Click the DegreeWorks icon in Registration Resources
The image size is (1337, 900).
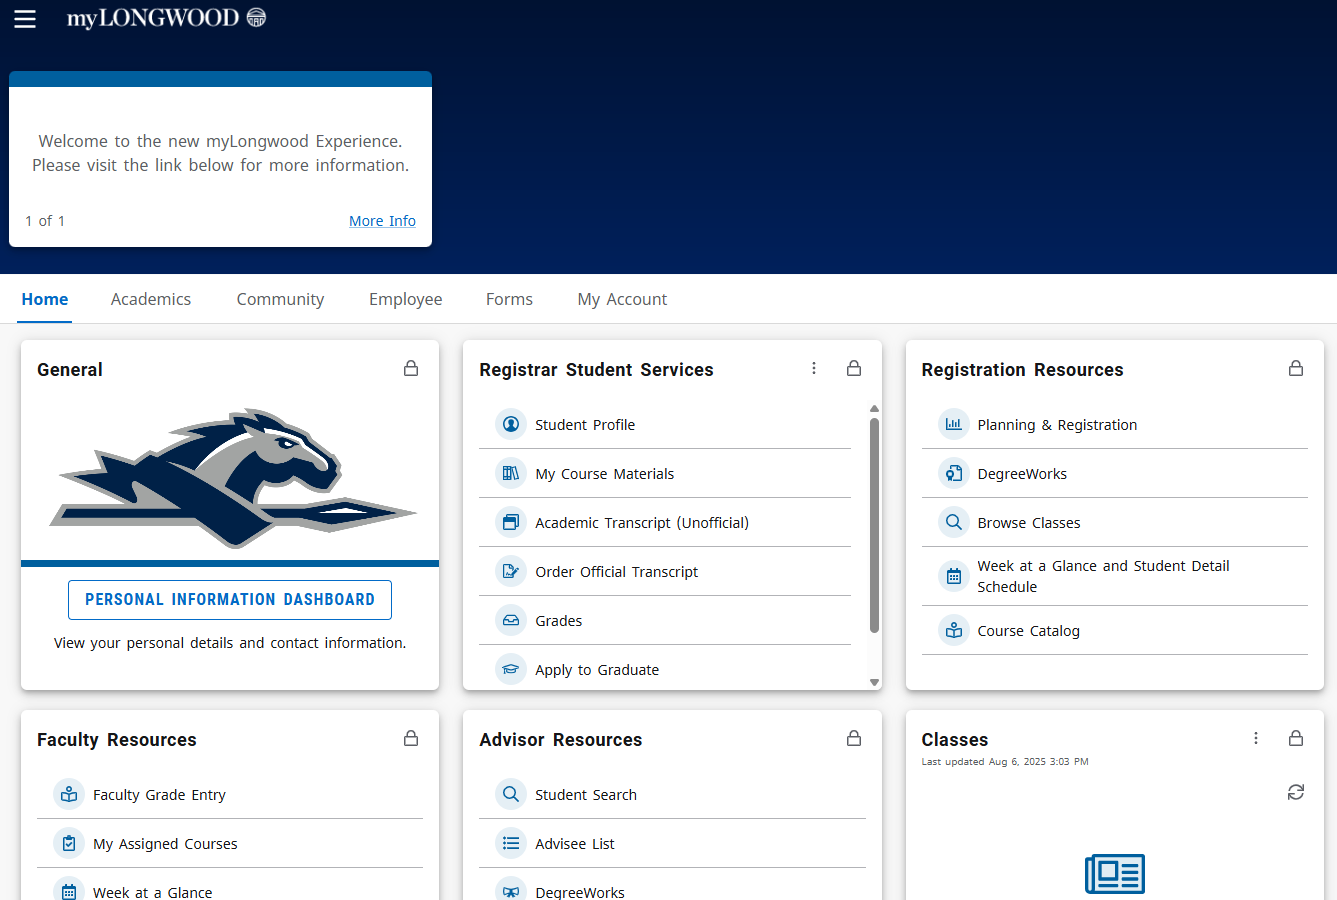click(954, 473)
